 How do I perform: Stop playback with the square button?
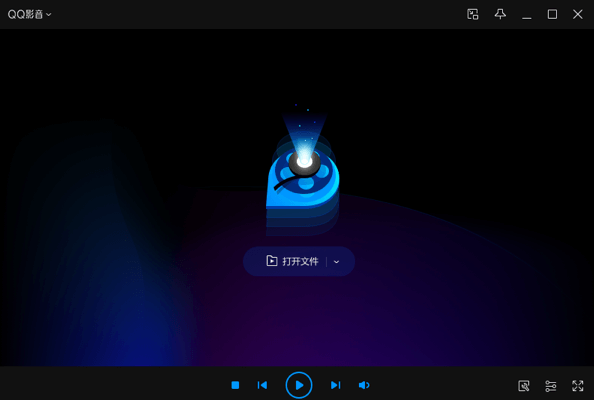[235, 385]
